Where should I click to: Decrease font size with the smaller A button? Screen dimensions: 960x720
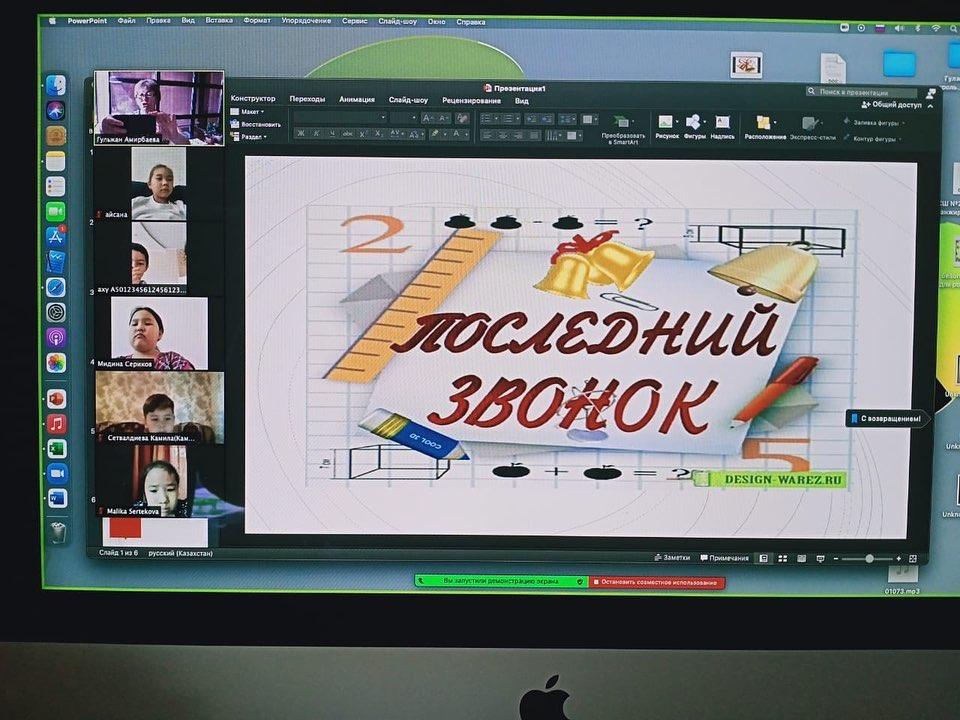pos(443,118)
